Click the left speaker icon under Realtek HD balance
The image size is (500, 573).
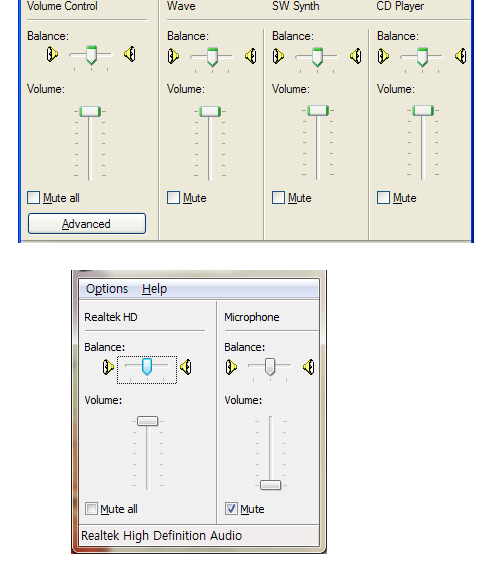(108, 367)
